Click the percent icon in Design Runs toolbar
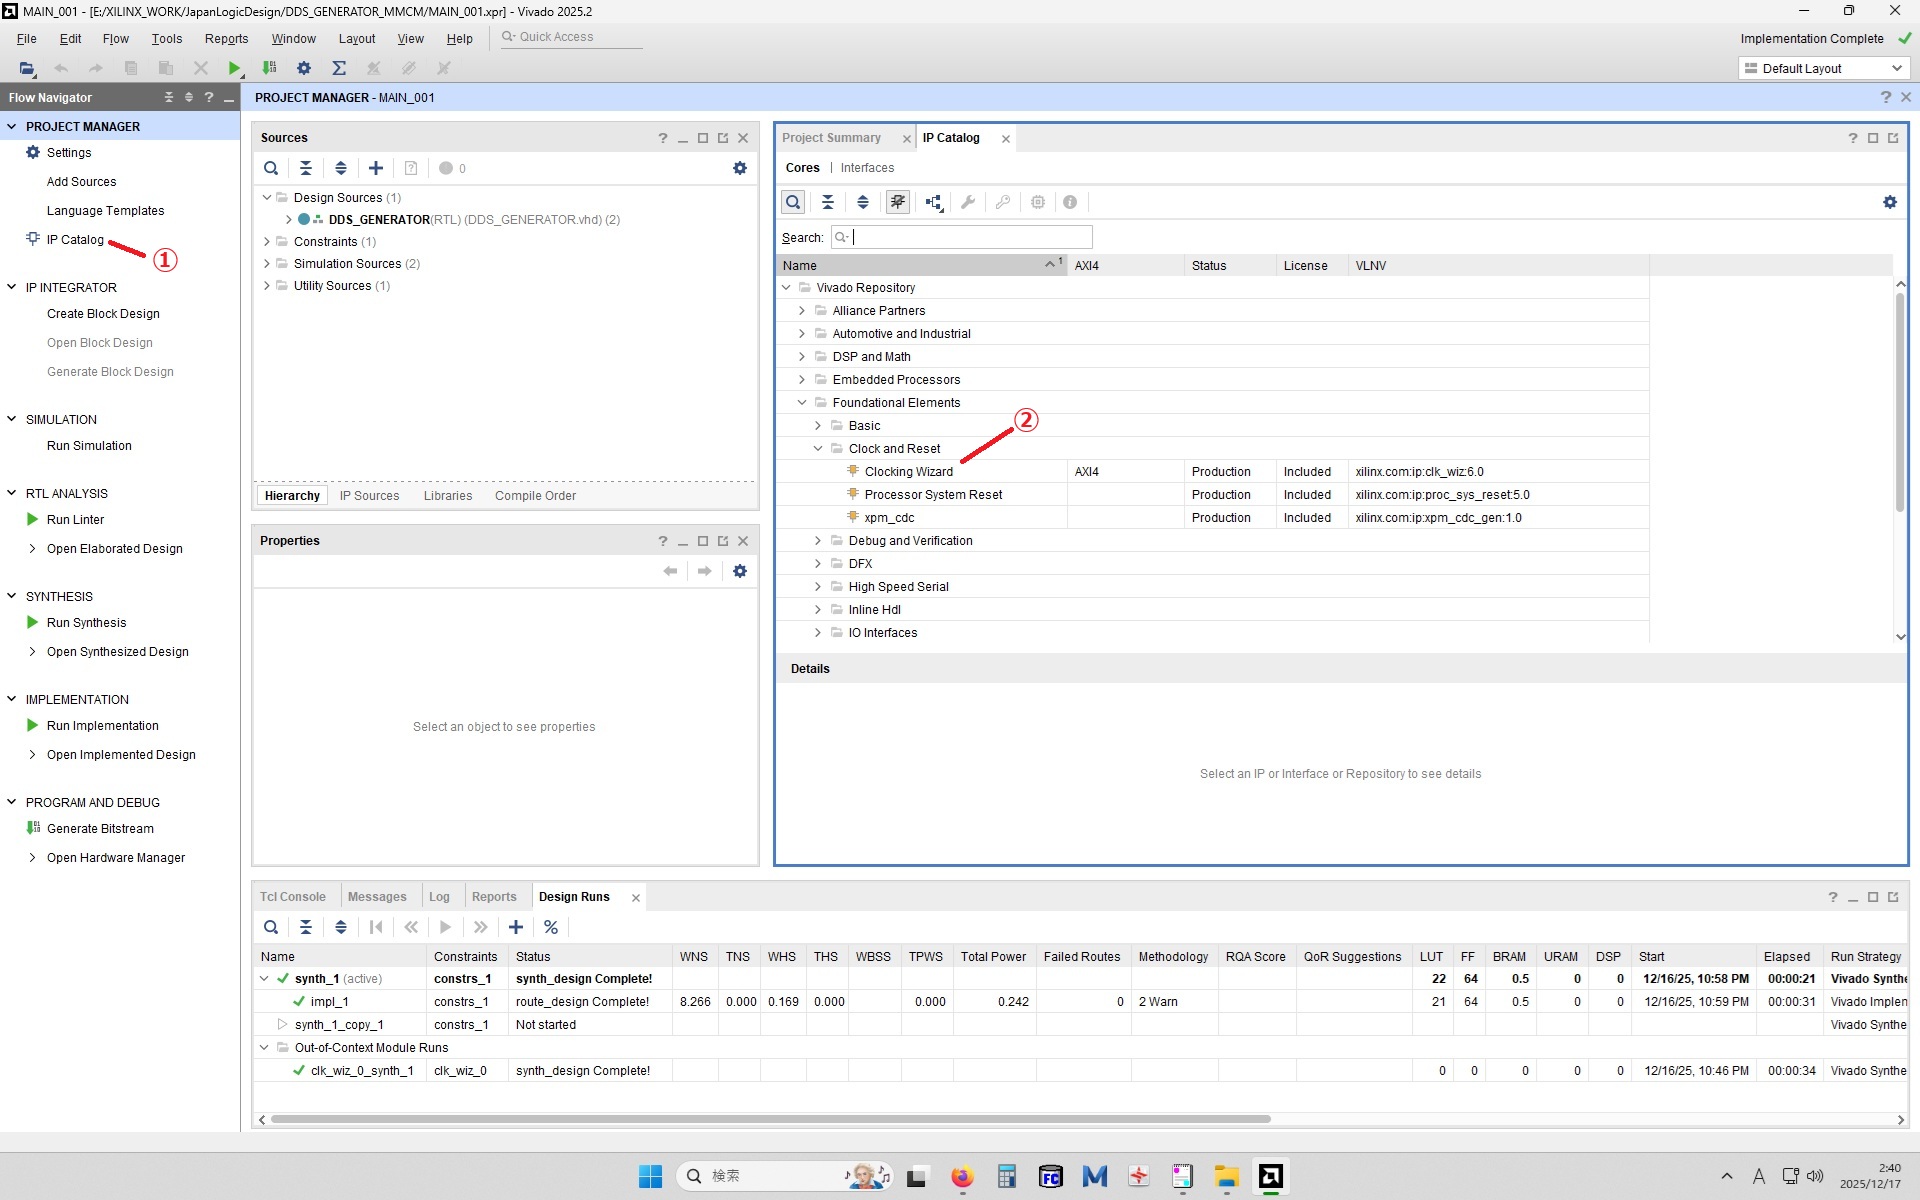The height and width of the screenshot is (1200, 1920). [551, 927]
